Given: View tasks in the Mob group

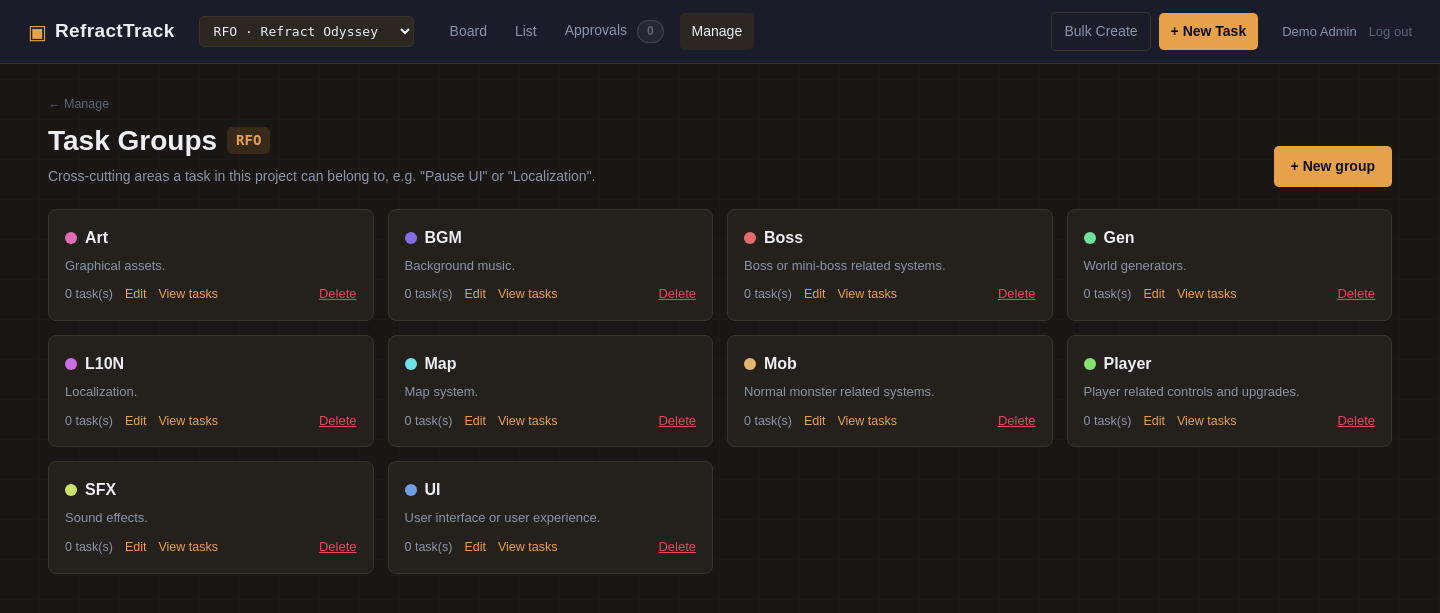Looking at the screenshot, I should point(867,421).
